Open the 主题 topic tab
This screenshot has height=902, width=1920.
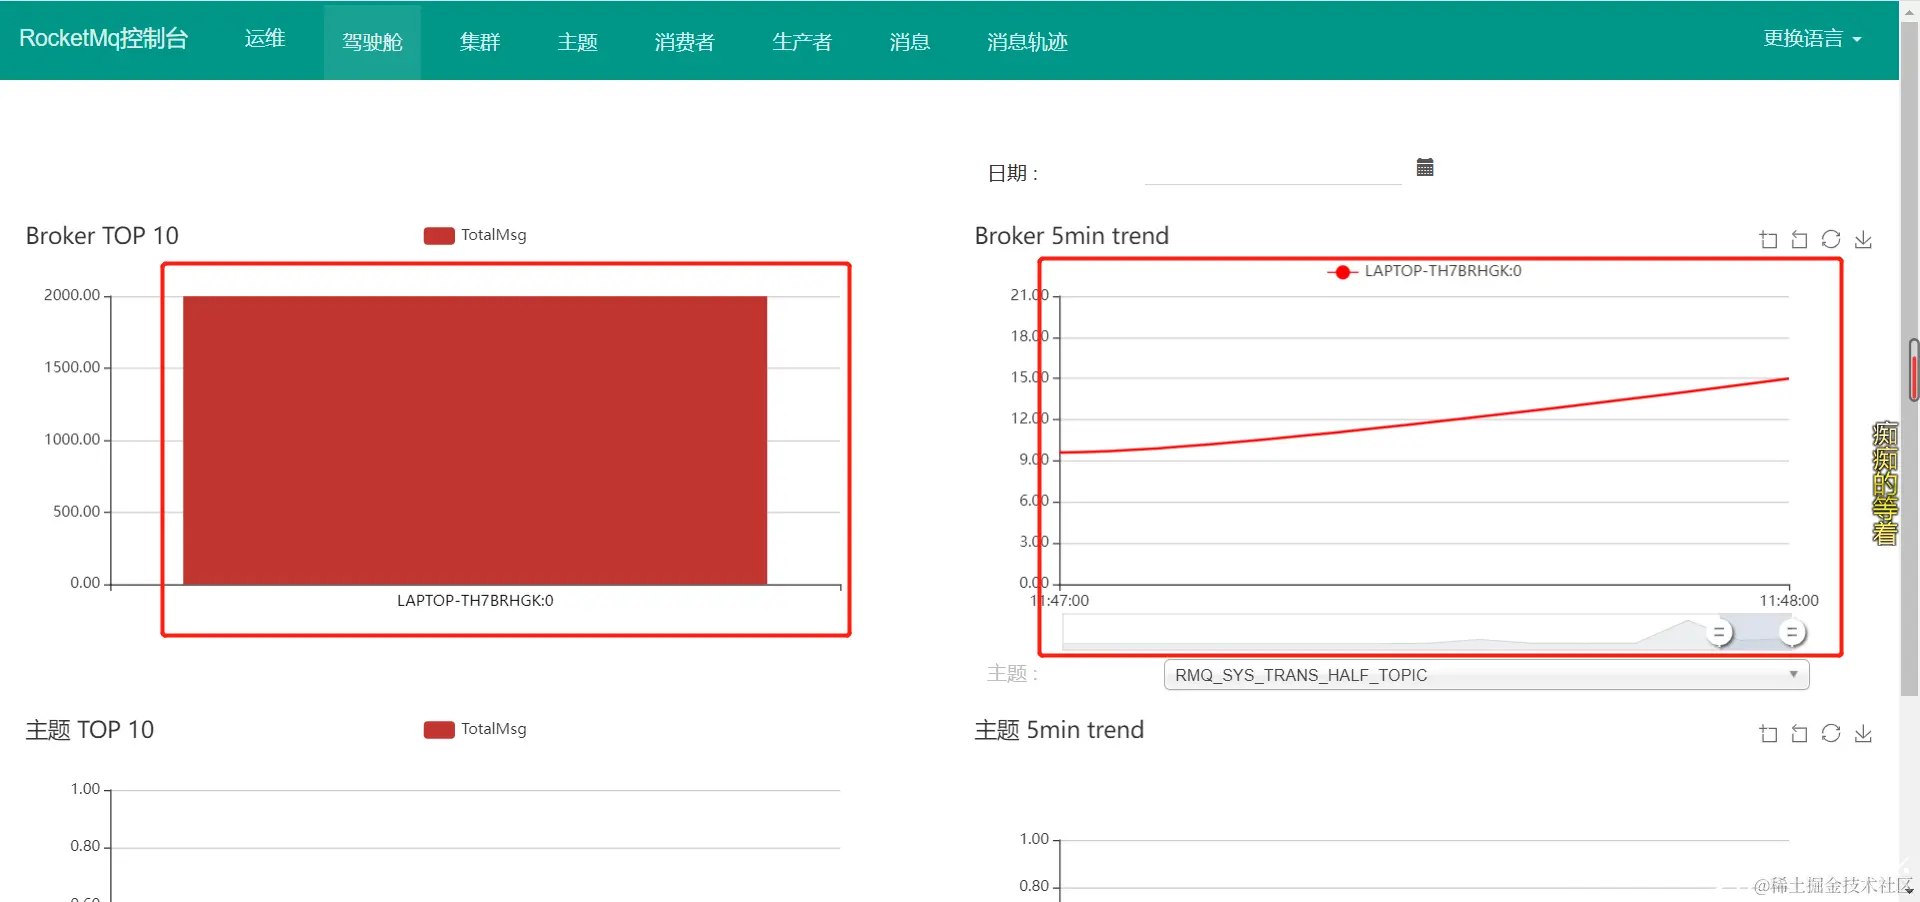click(577, 42)
